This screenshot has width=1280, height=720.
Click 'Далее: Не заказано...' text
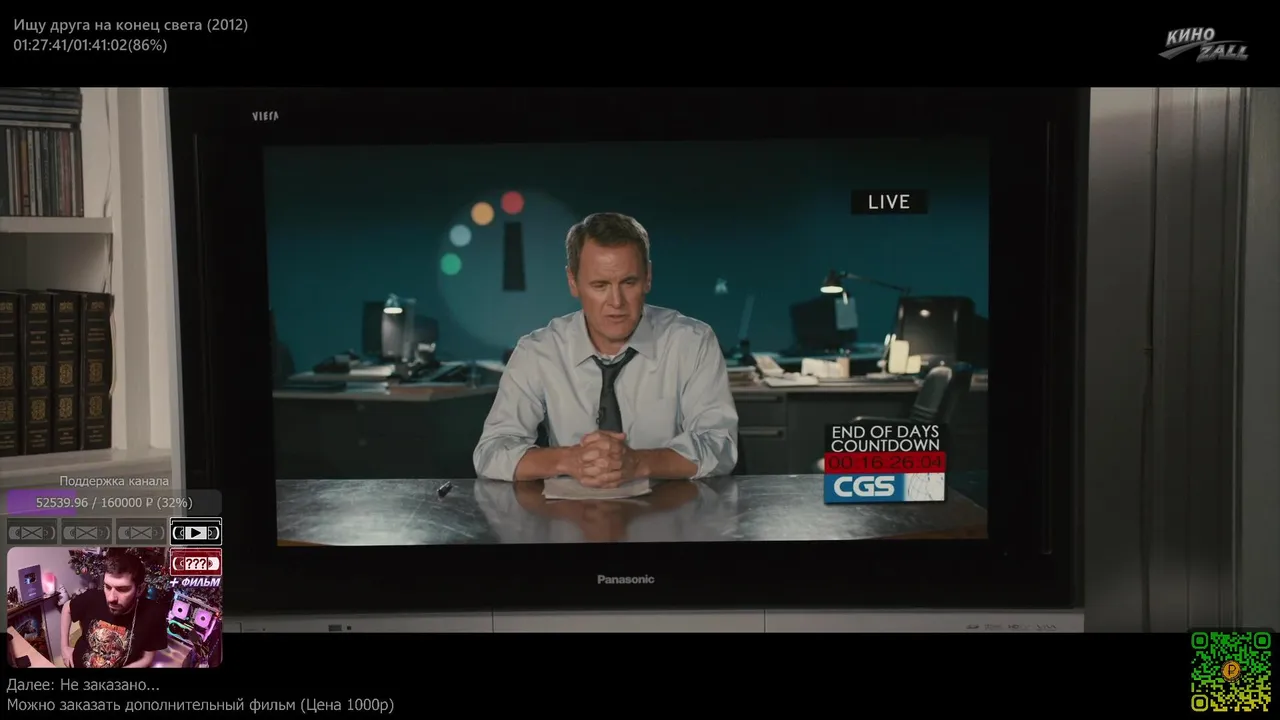tap(83, 685)
